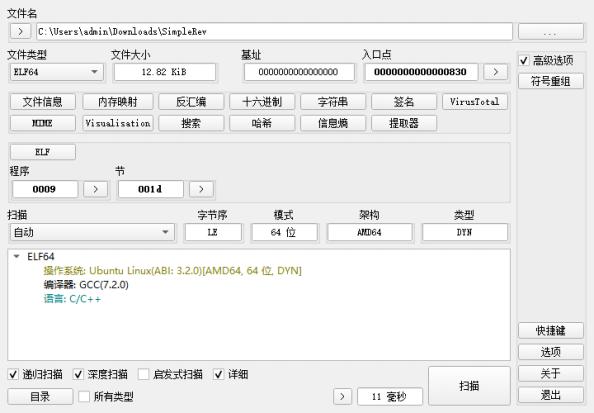Select the 编译器 GCC(7.2.0) result row
The height and width of the screenshot is (413, 594).
coord(86,285)
